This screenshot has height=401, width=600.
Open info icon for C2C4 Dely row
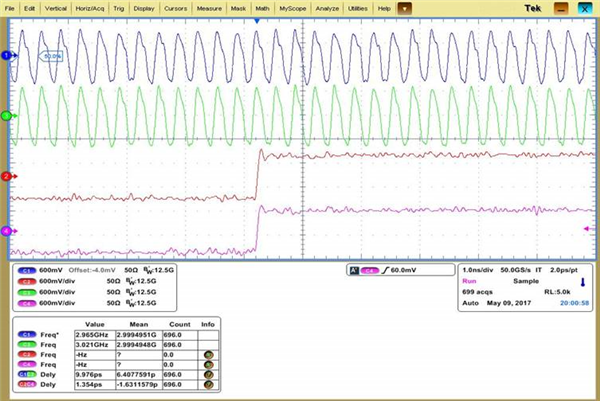(x=209, y=385)
